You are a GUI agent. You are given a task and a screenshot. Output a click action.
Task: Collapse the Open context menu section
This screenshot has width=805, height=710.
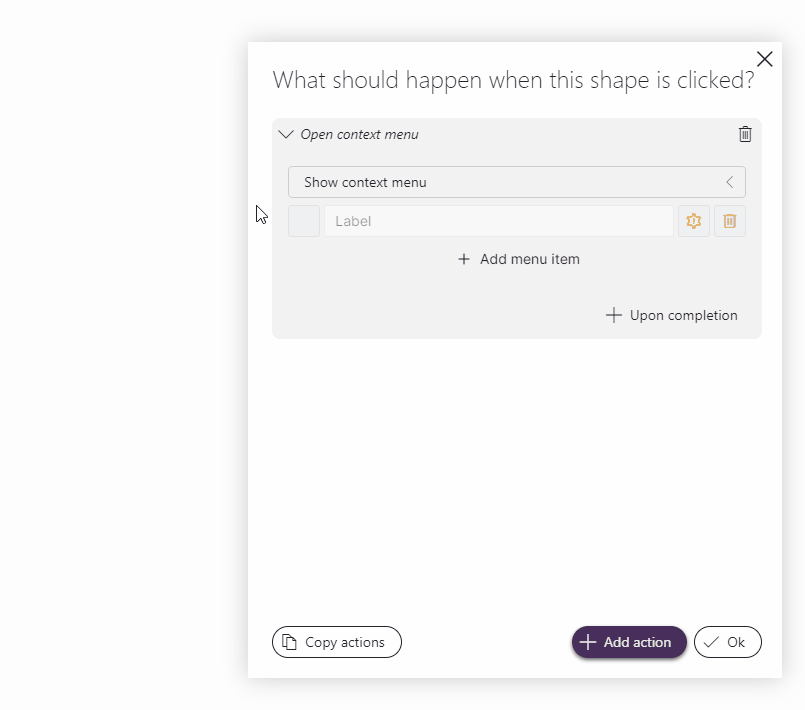[x=286, y=133]
